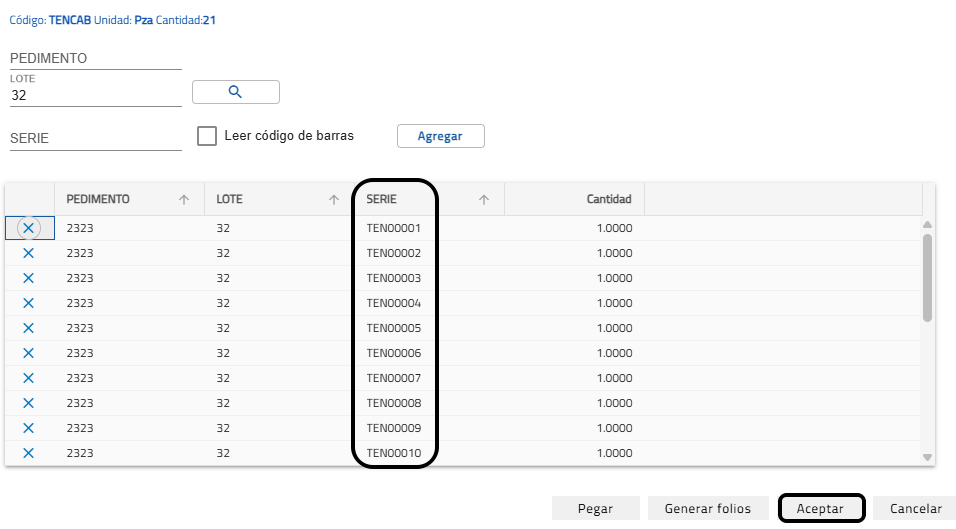Delete the TEN00003 row using its X
This screenshot has height=529, width=956.
28,278
